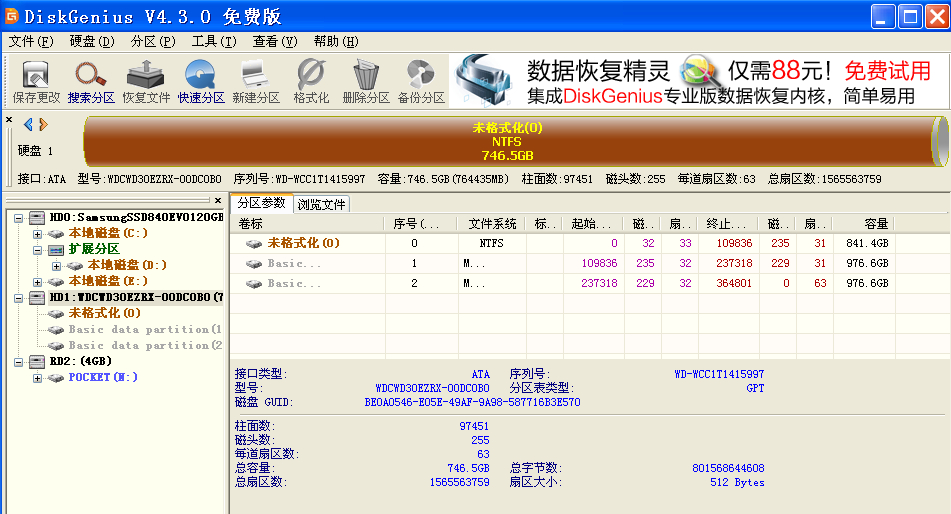
Task: Collapse the HD0 SamsungSSD840EVO disk node
Action: pyautogui.click(x=19, y=218)
